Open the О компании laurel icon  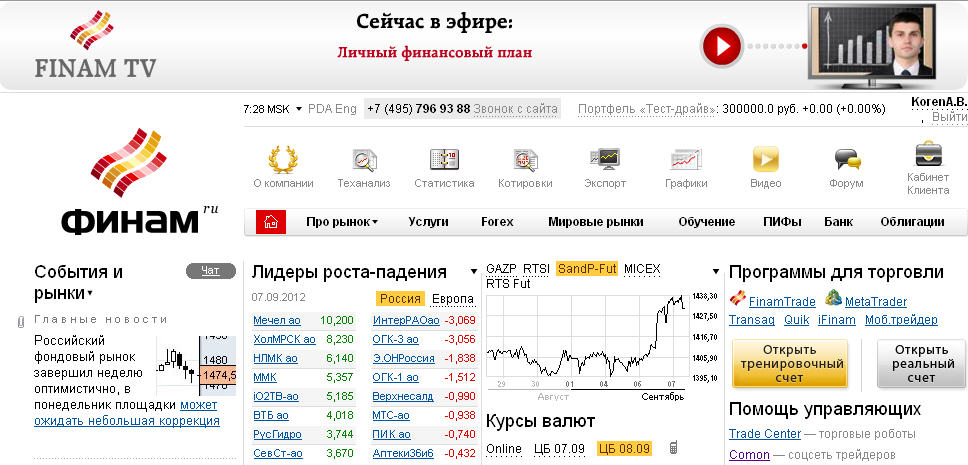point(283,159)
